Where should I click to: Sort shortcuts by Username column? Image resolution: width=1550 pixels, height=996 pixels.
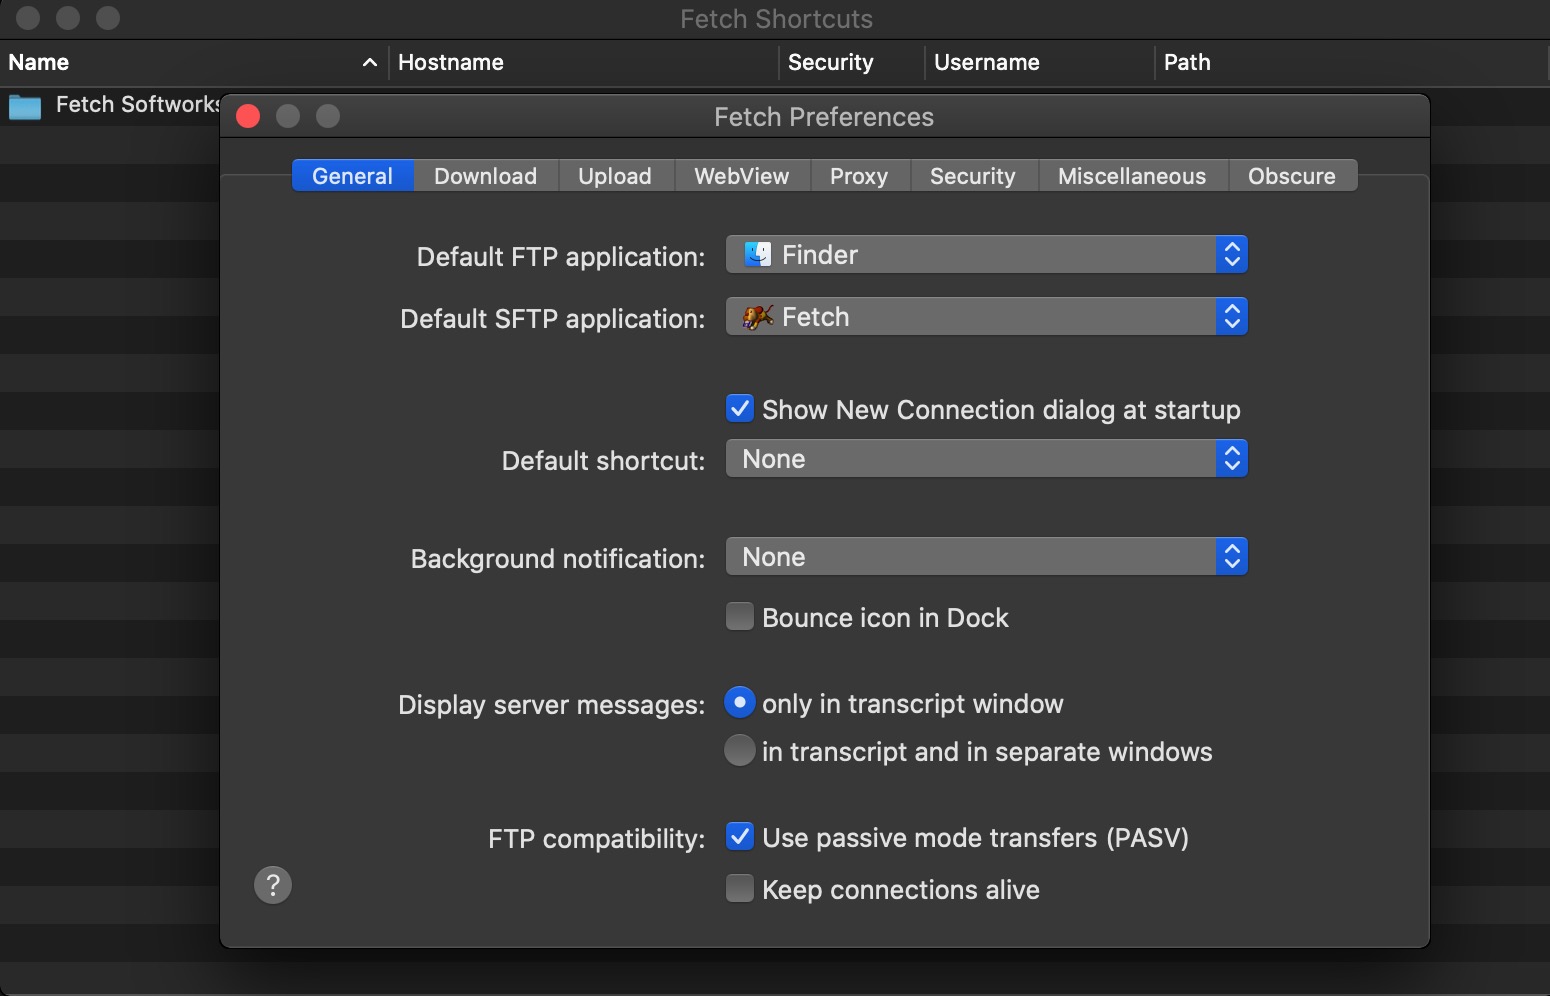(1040, 62)
